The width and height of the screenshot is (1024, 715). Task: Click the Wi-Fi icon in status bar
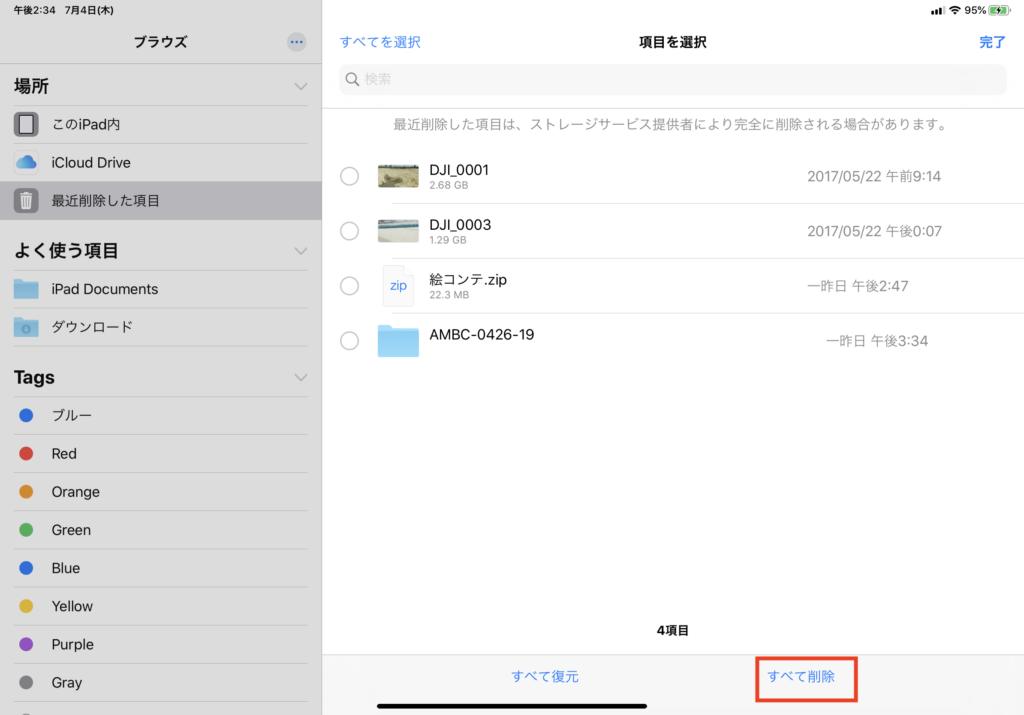coord(955,10)
